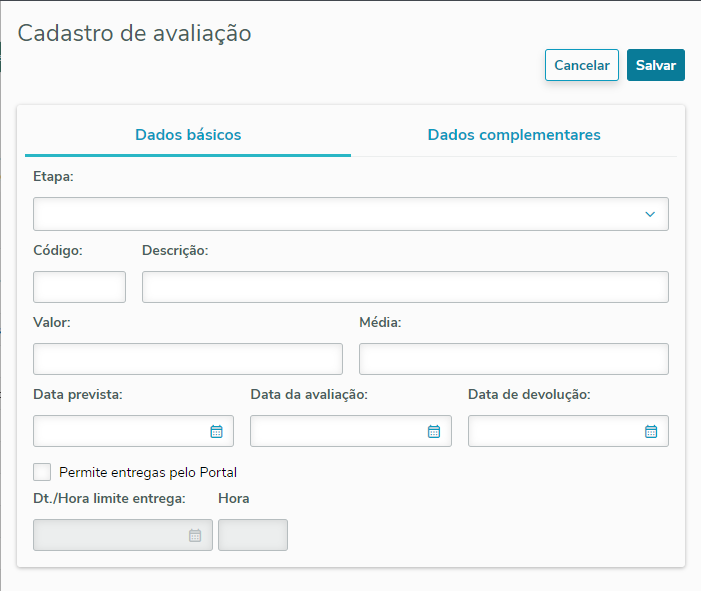Click the Data da avaliação calendar icon
The image size is (701, 591).
[x=434, y=431]
